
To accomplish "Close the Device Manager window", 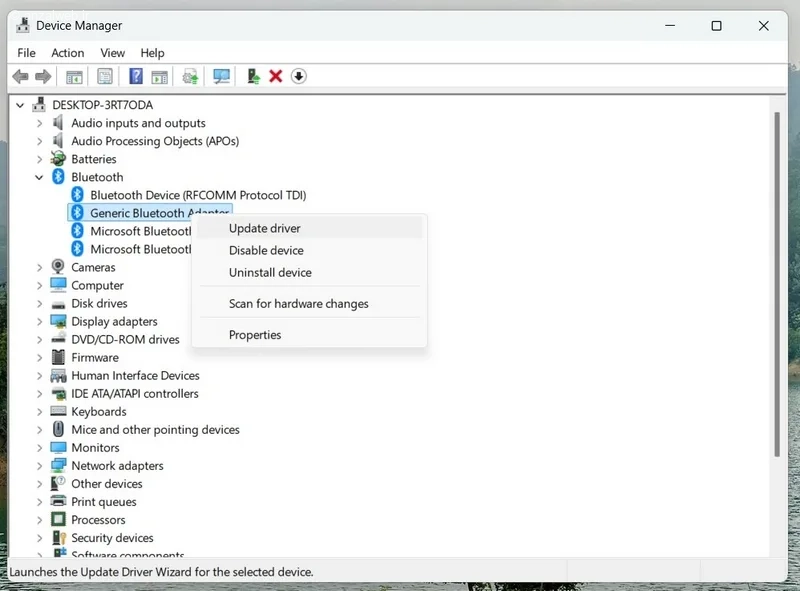I will pyautogui.click(x=763, y=26).
